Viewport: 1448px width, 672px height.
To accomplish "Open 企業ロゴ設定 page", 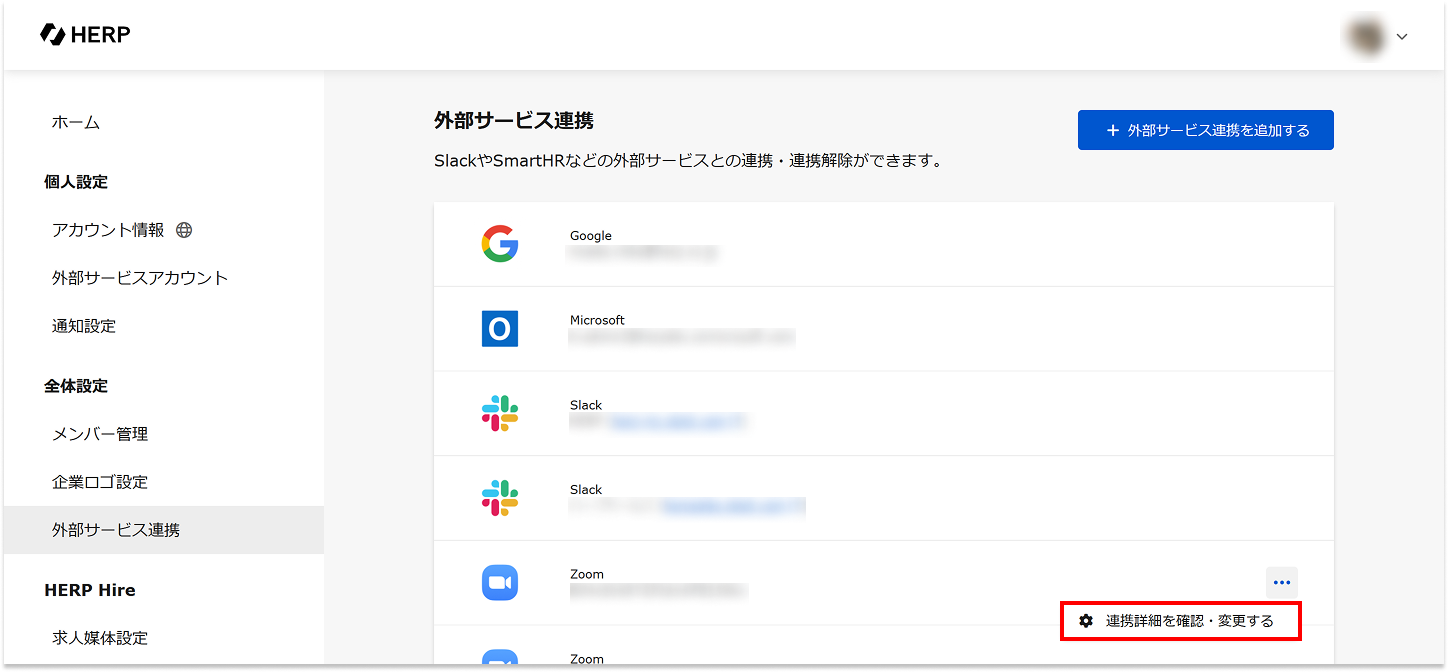I will tap(100, 482).
